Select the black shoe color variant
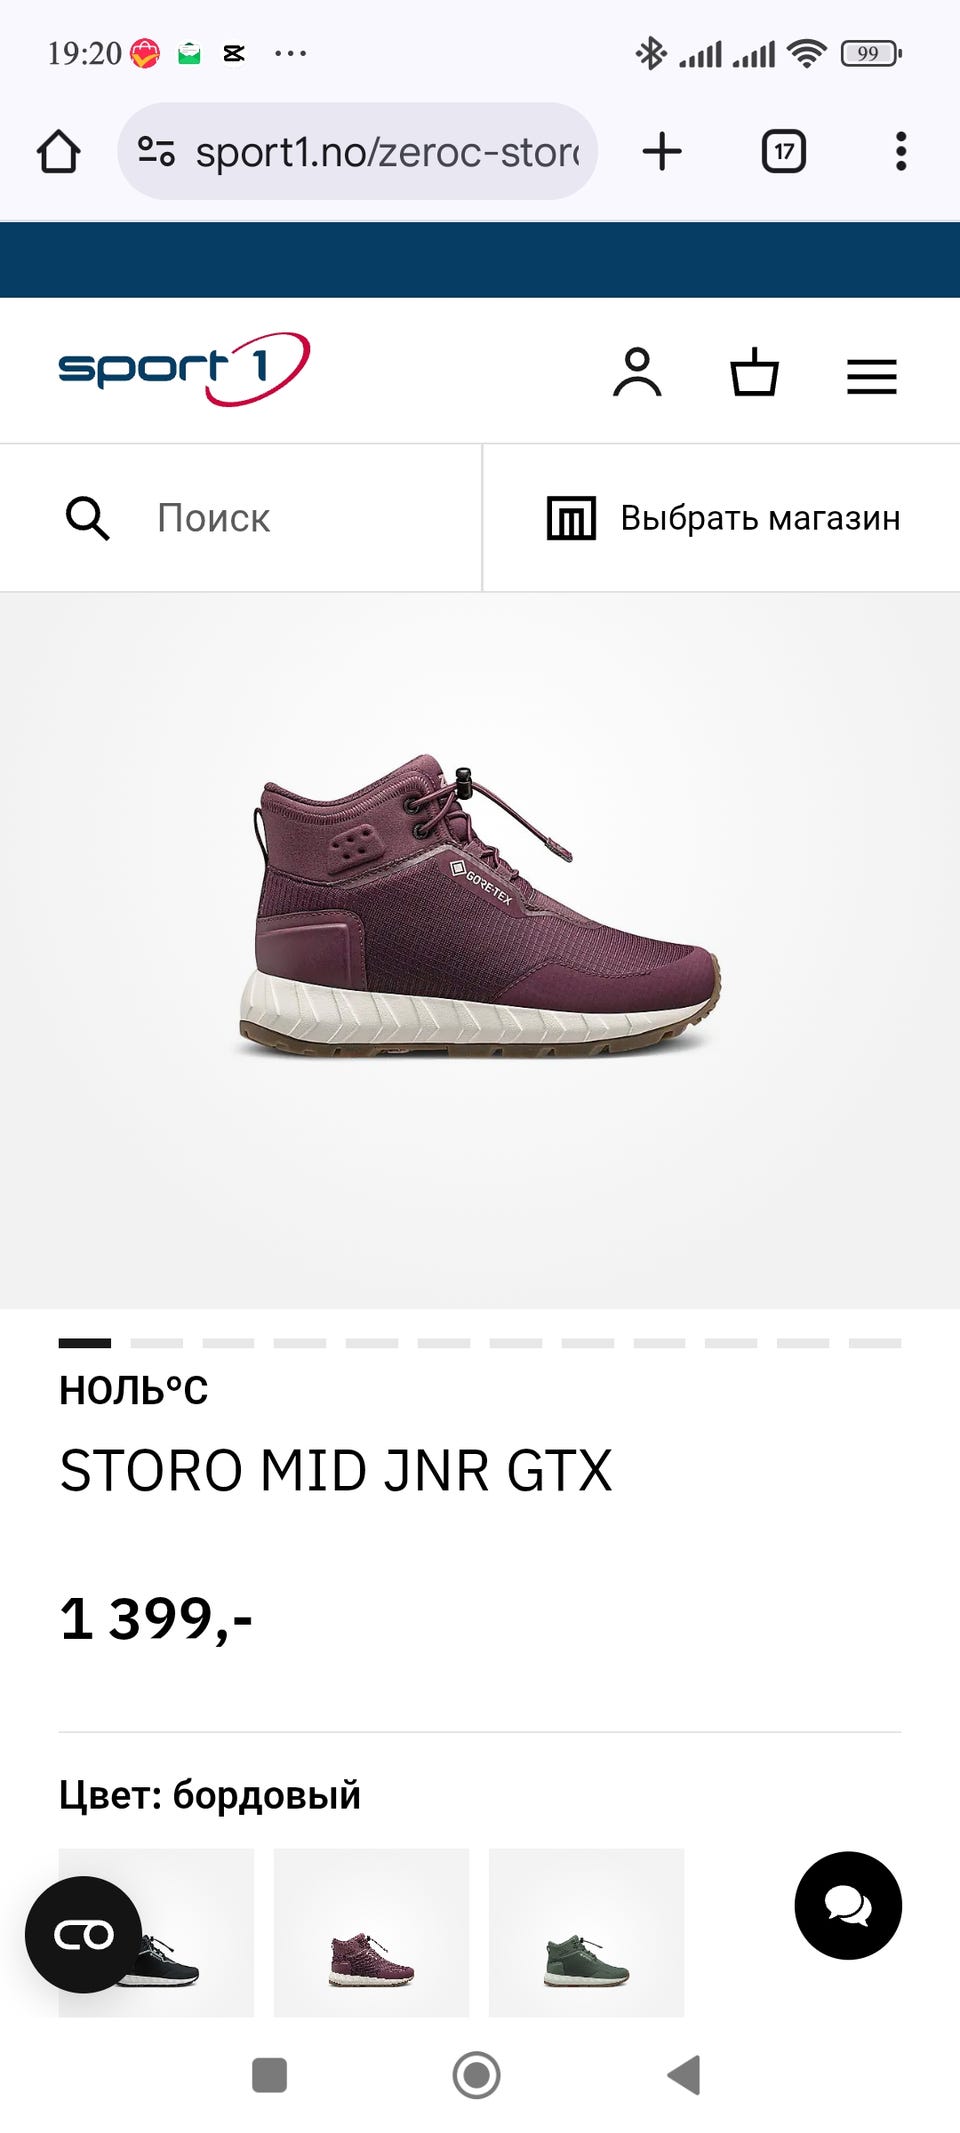960x2133 pixels. click(156, 1932)
